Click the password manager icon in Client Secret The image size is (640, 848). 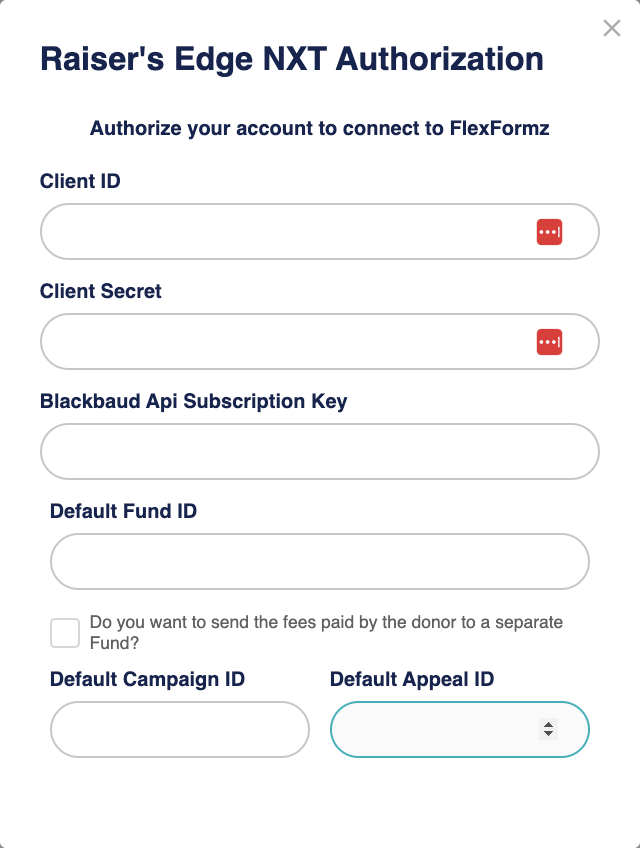click(549, 342)
